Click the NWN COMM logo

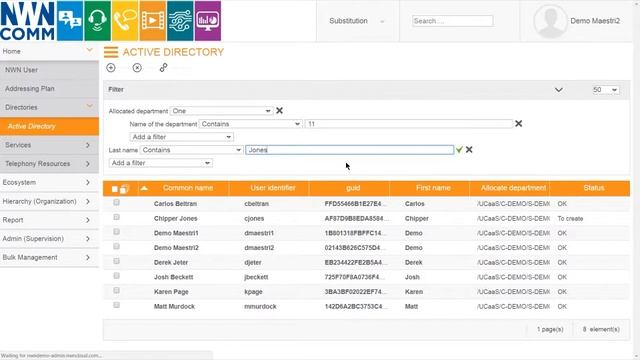(x=27, y=20)
